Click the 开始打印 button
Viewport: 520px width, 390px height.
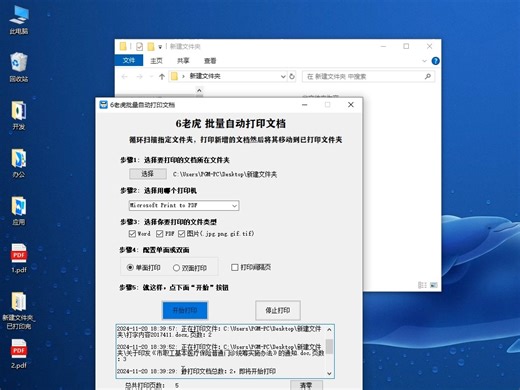click(x=185, y=310)
